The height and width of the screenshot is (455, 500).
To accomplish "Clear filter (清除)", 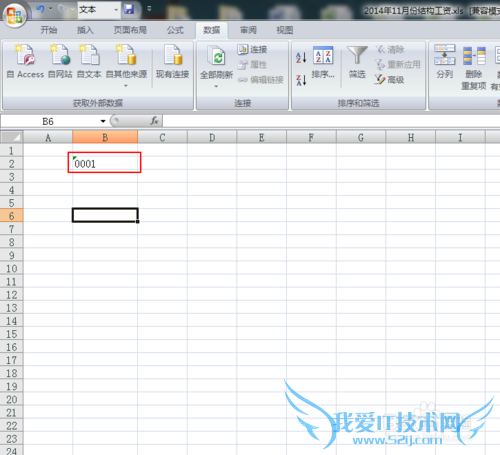I will pos(390,50).
